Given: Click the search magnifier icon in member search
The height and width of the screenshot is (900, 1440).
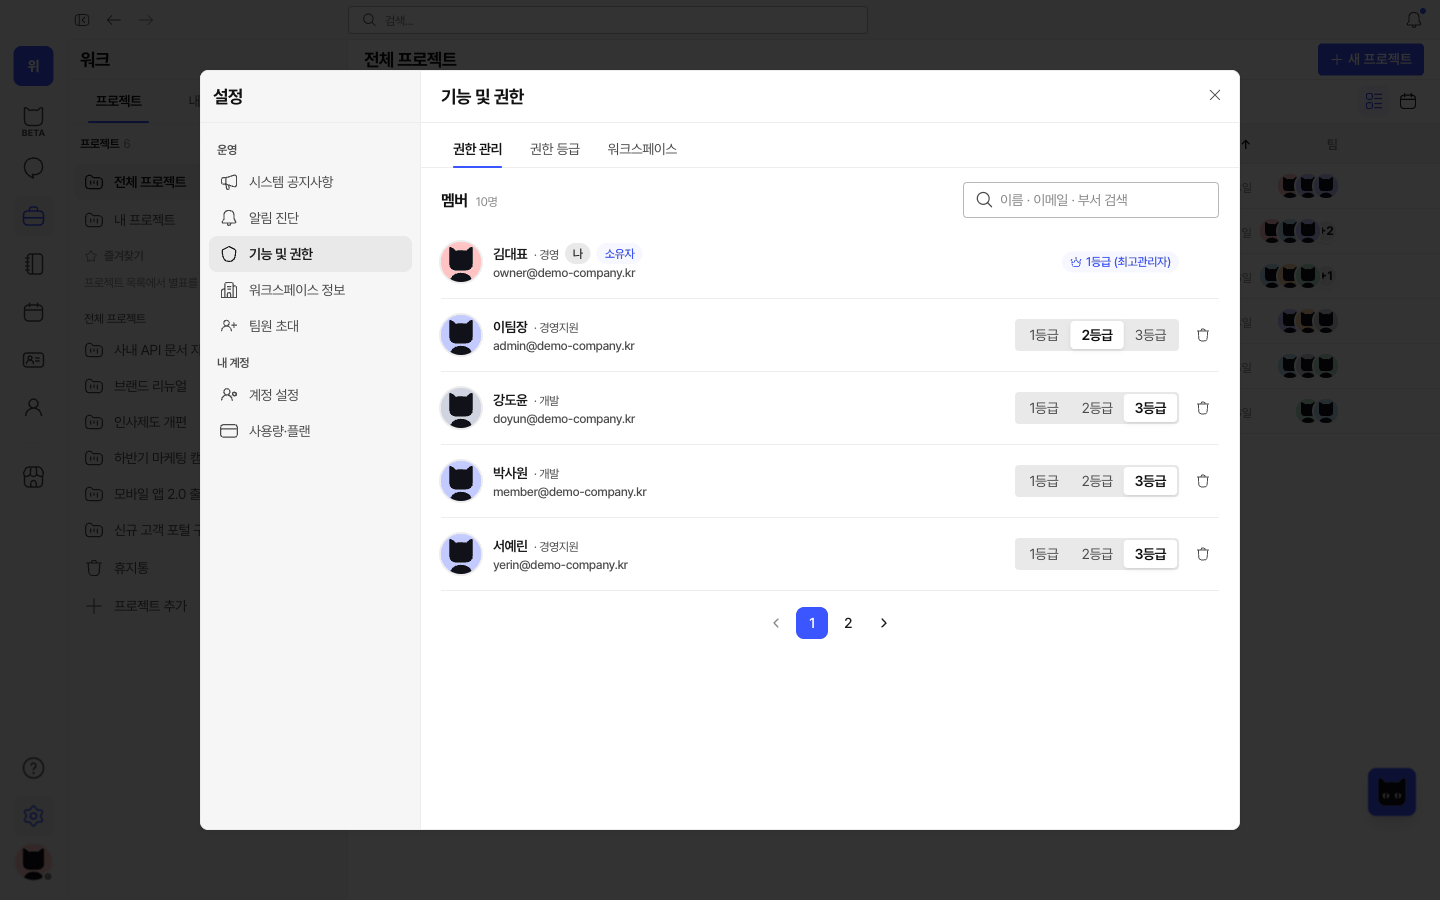Looking at the screenshot, I should (984, 200).
